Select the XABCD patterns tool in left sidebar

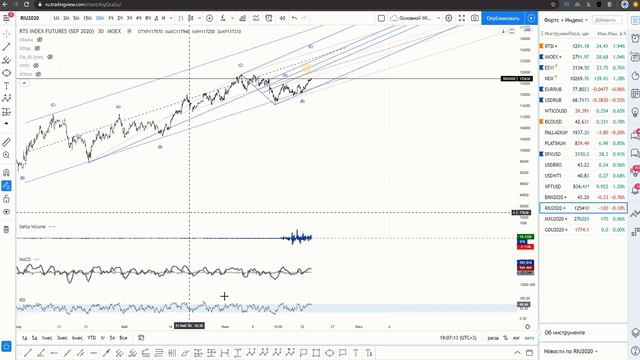point(6,98)
